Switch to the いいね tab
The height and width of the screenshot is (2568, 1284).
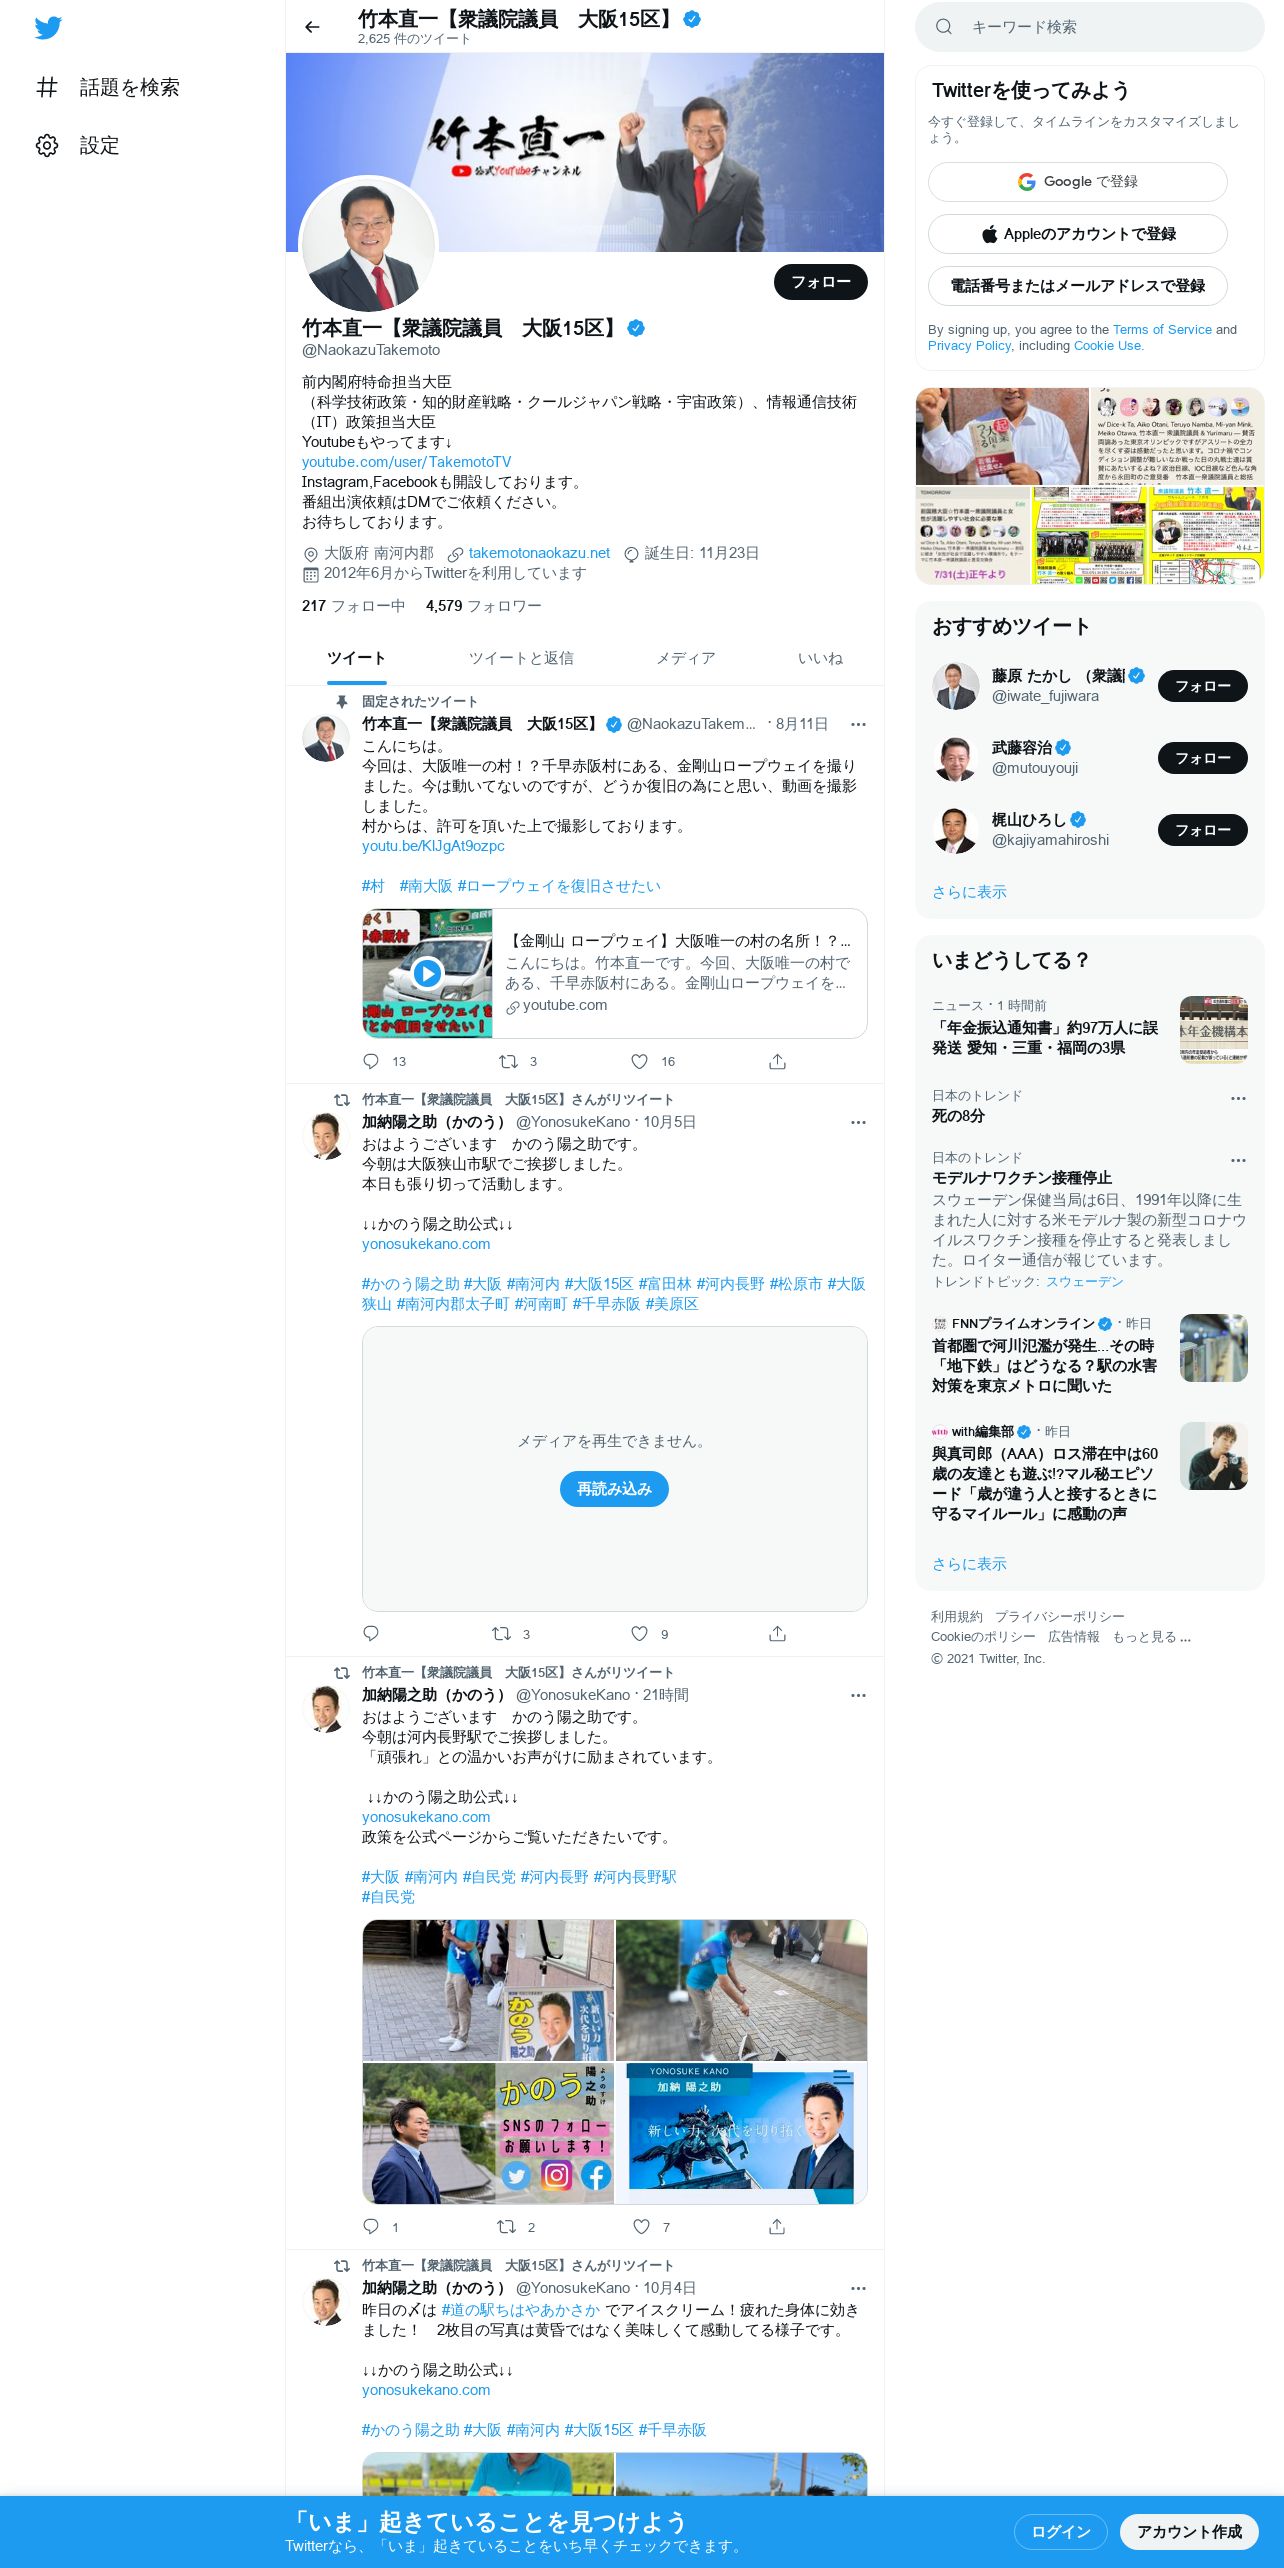click(x=820, y=658)
